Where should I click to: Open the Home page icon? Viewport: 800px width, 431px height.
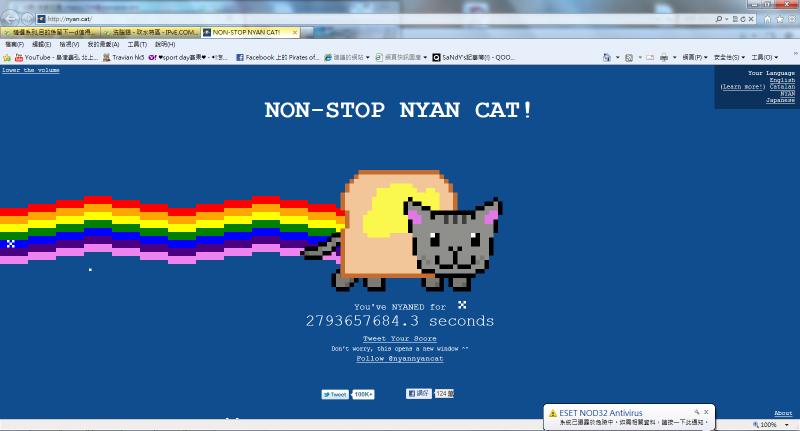click(767, 19)
